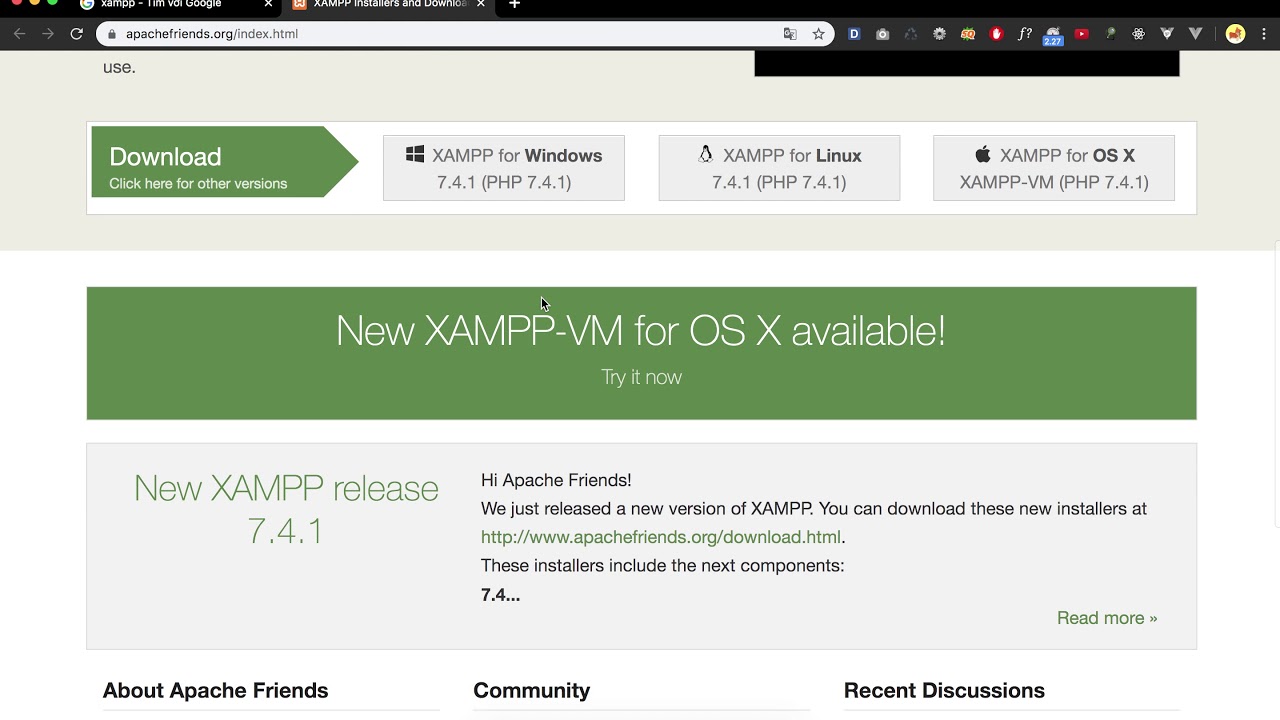Click the camera screenshot extension
The width and height of the screenshot is (1280, 720).
click(x=882, y=34)
